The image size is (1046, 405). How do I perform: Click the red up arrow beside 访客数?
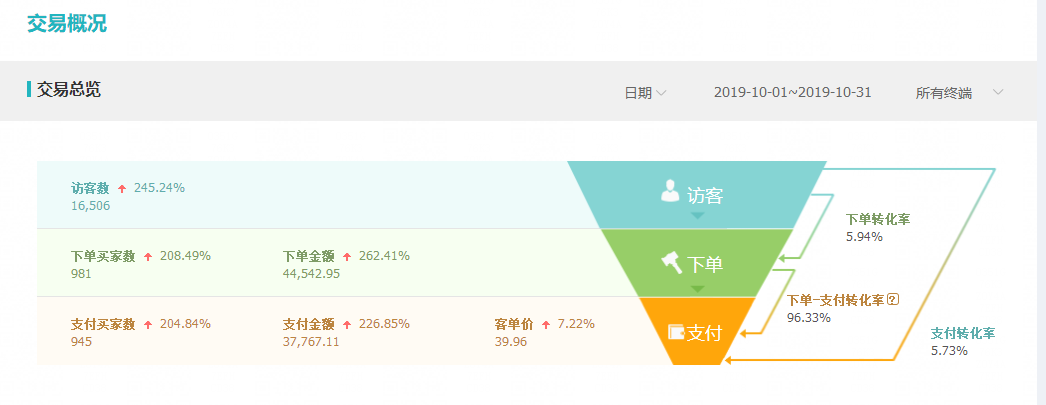tap(122, 188)
